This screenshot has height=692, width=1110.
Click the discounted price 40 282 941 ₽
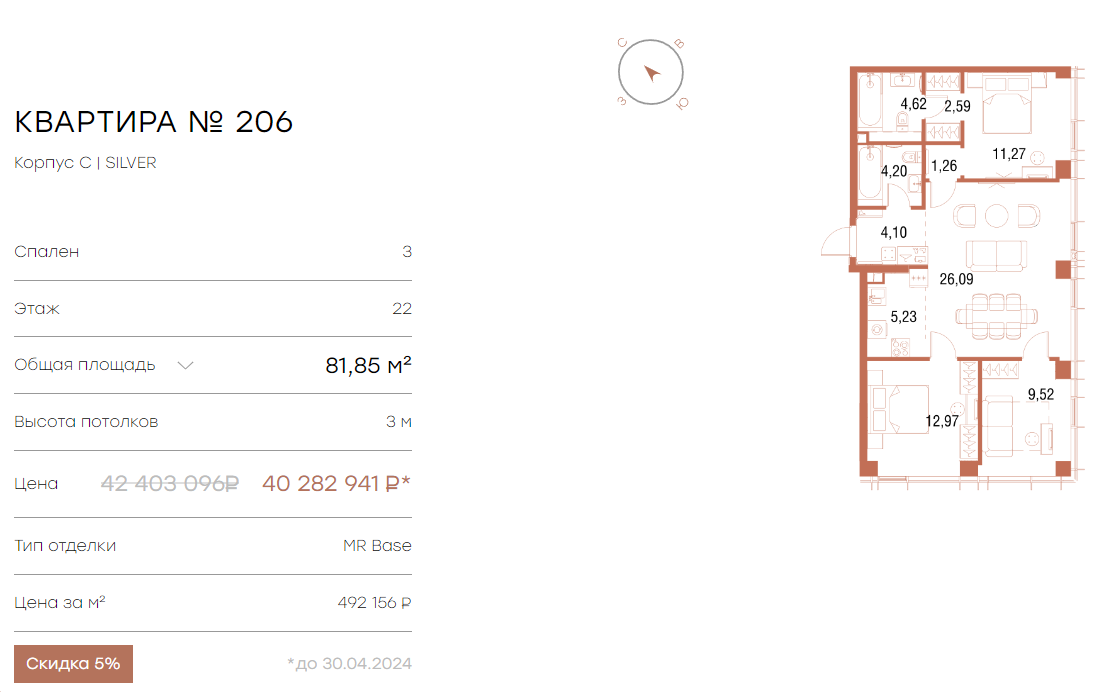(336, 484)
